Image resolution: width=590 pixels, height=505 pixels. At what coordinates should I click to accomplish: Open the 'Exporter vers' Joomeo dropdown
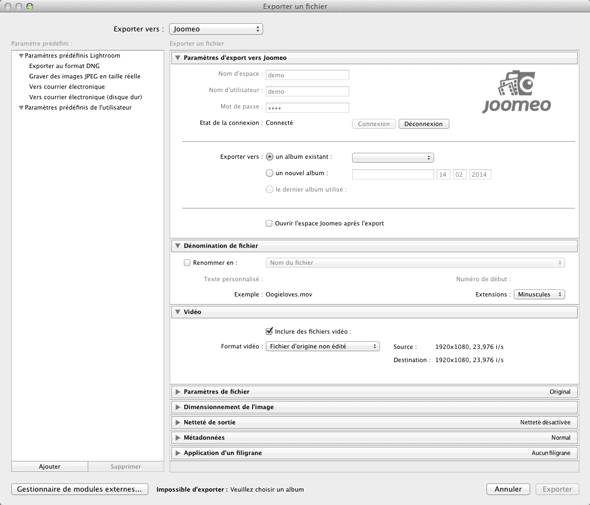(216, 29)
